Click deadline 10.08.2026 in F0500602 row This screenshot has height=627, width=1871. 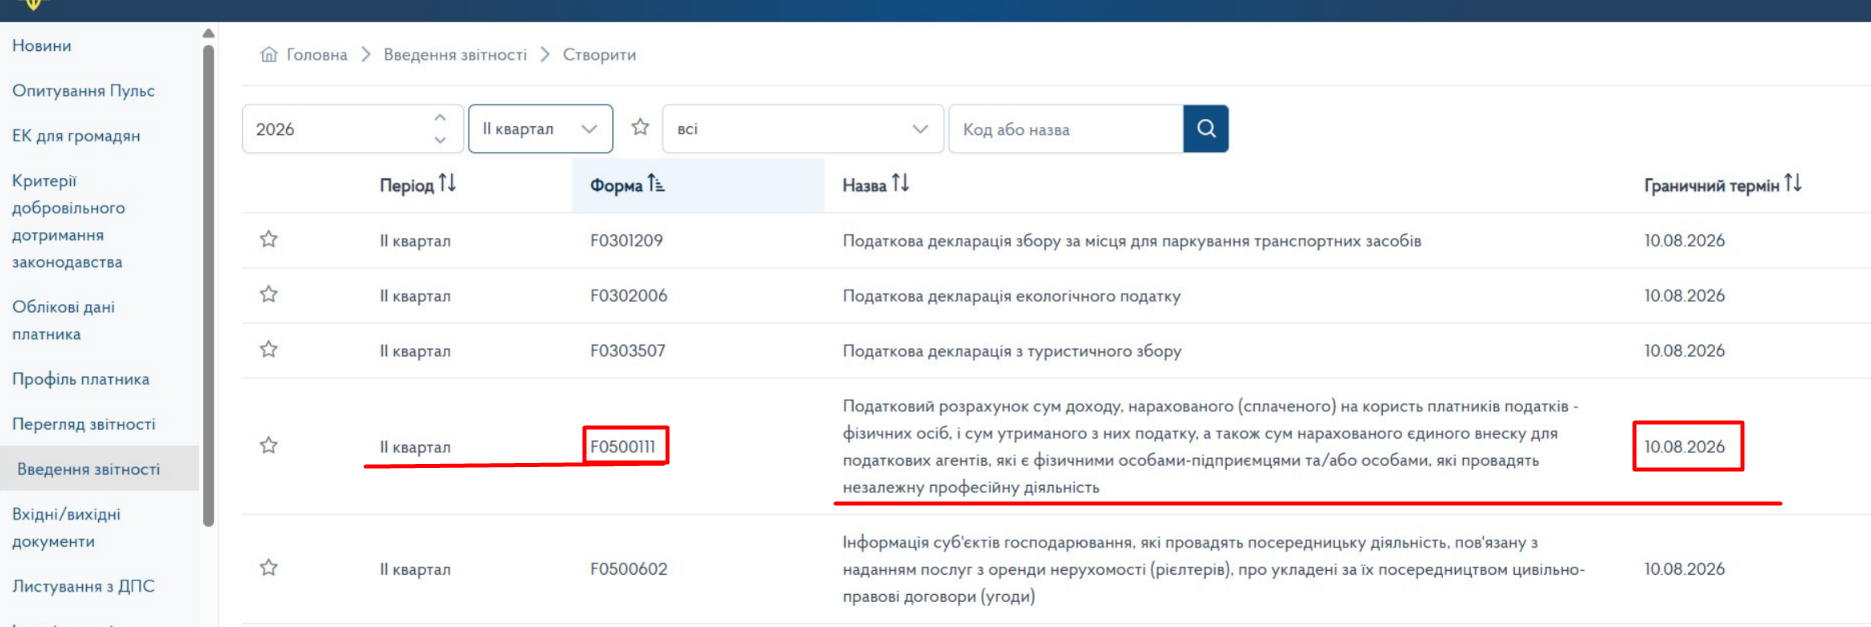pyautogui.click(x=1685, y=568)
